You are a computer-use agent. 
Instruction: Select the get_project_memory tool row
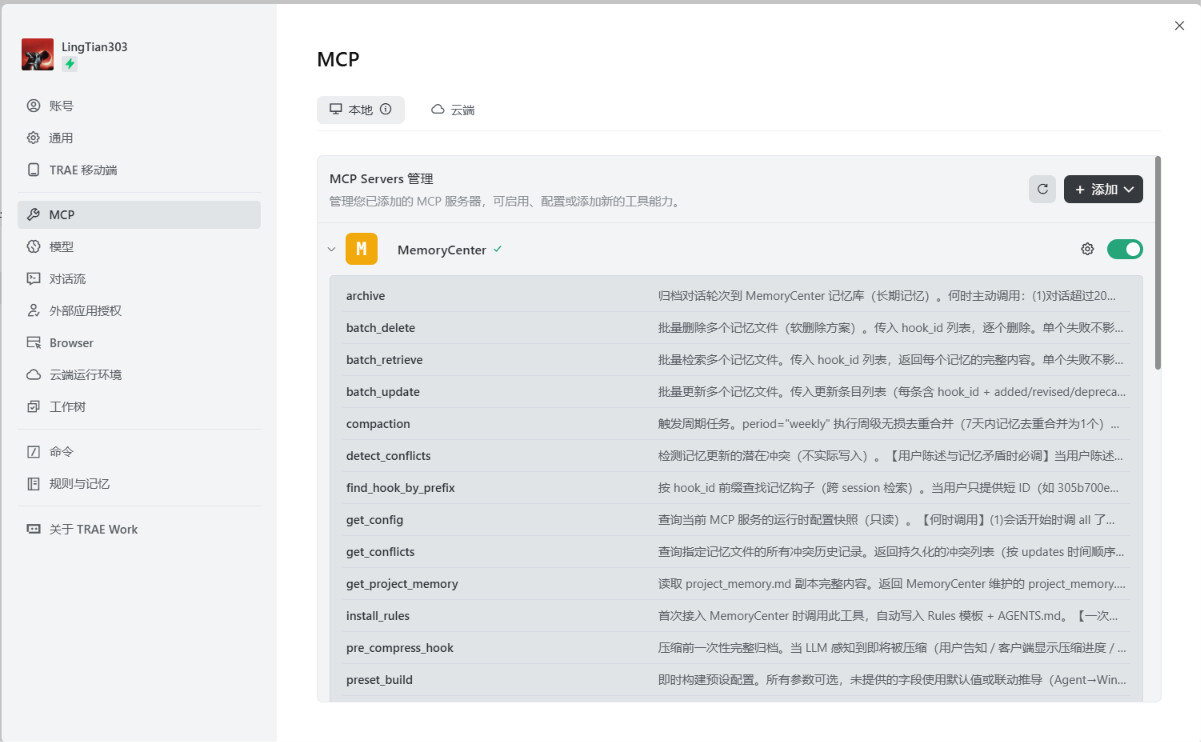736,584
